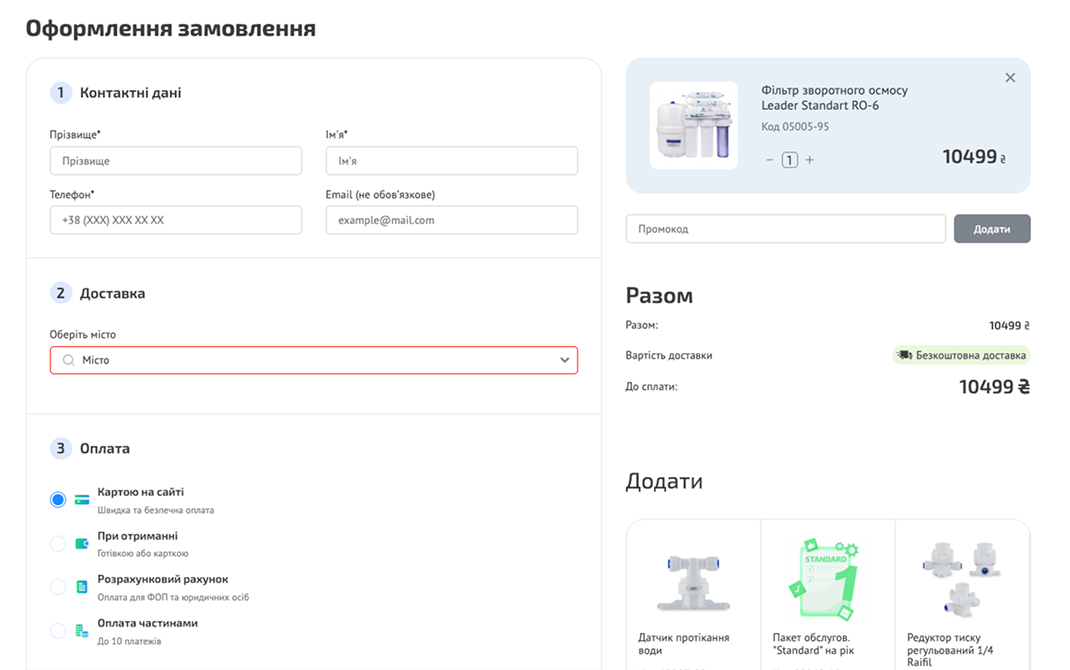Image resolution: width=1070 pixels, height=670 pixels.
Task: Click the 'Промокод' input field
Action: [785, 229]
